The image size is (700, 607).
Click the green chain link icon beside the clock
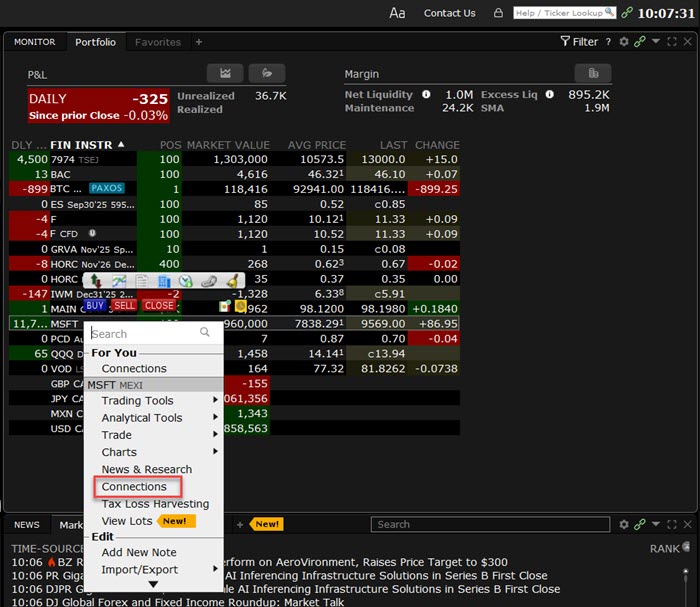pos(627,12)
